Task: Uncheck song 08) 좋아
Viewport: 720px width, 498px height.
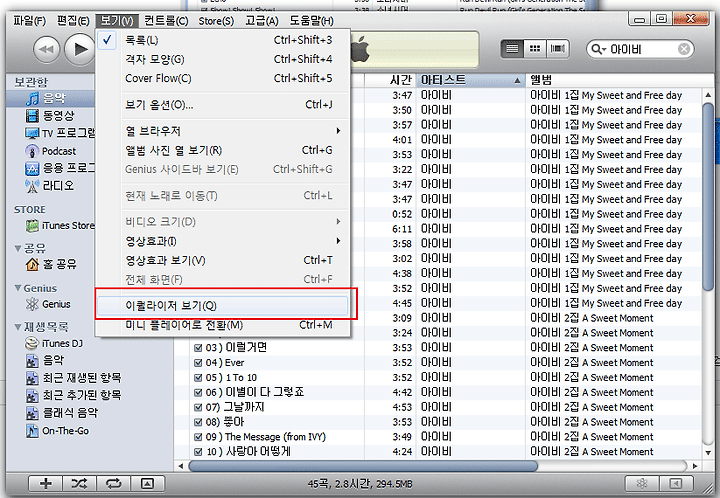Action: [x=198, y=422]
